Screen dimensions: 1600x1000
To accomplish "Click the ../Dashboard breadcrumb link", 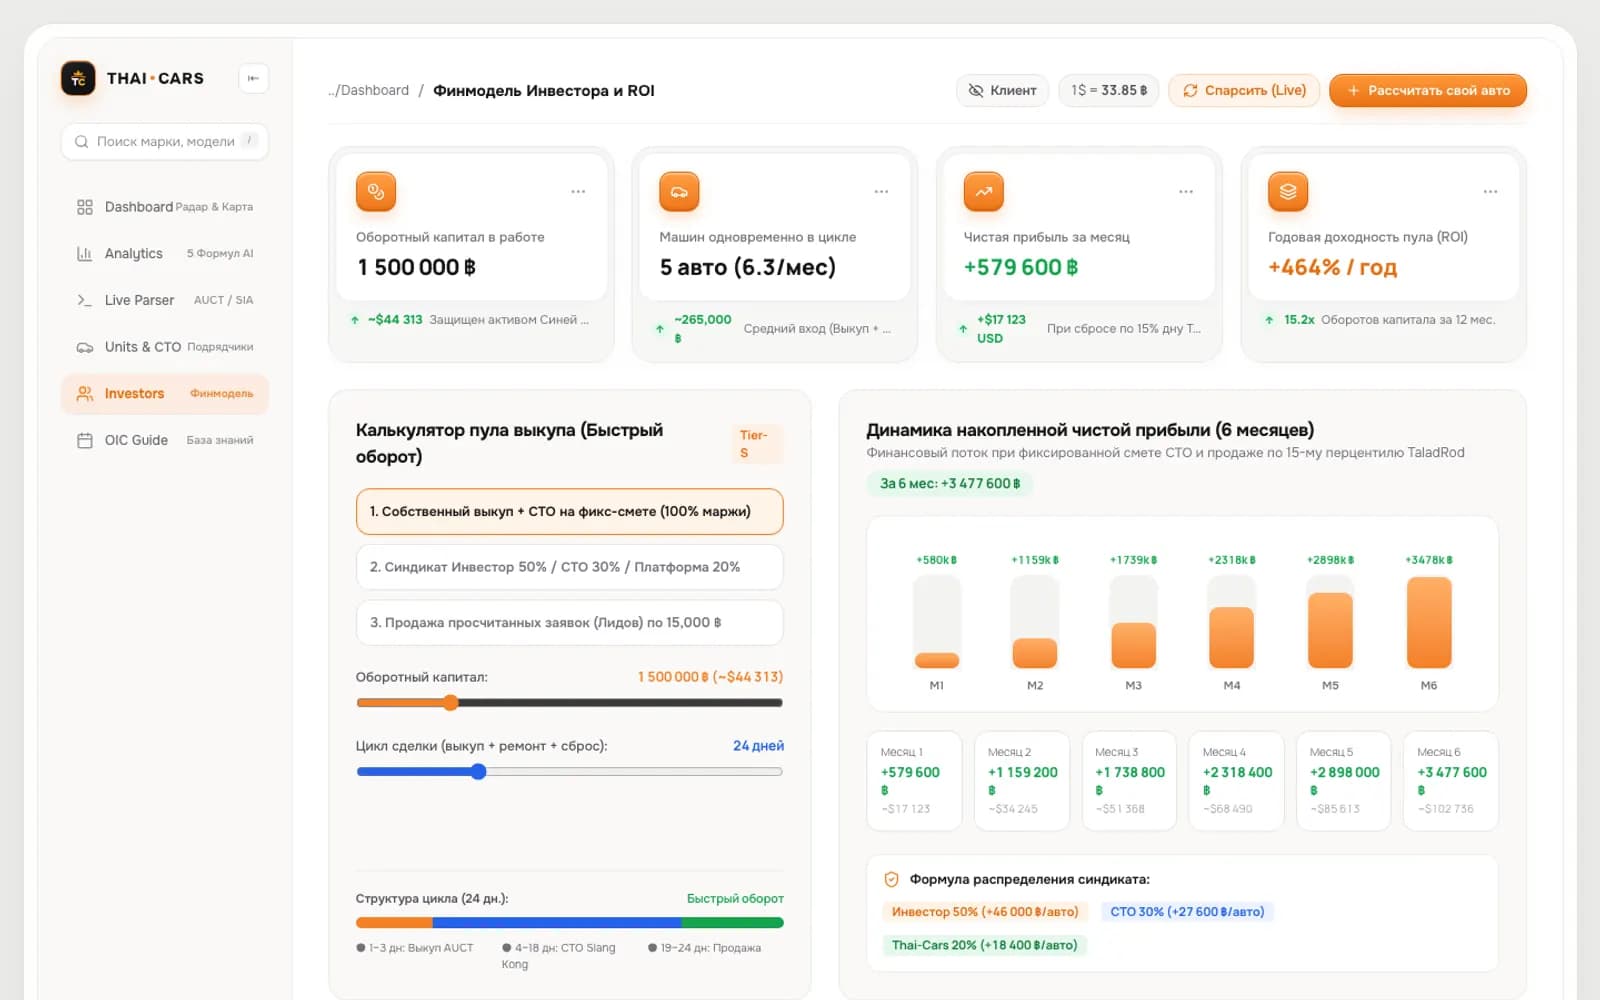I will tap(369, 90).
